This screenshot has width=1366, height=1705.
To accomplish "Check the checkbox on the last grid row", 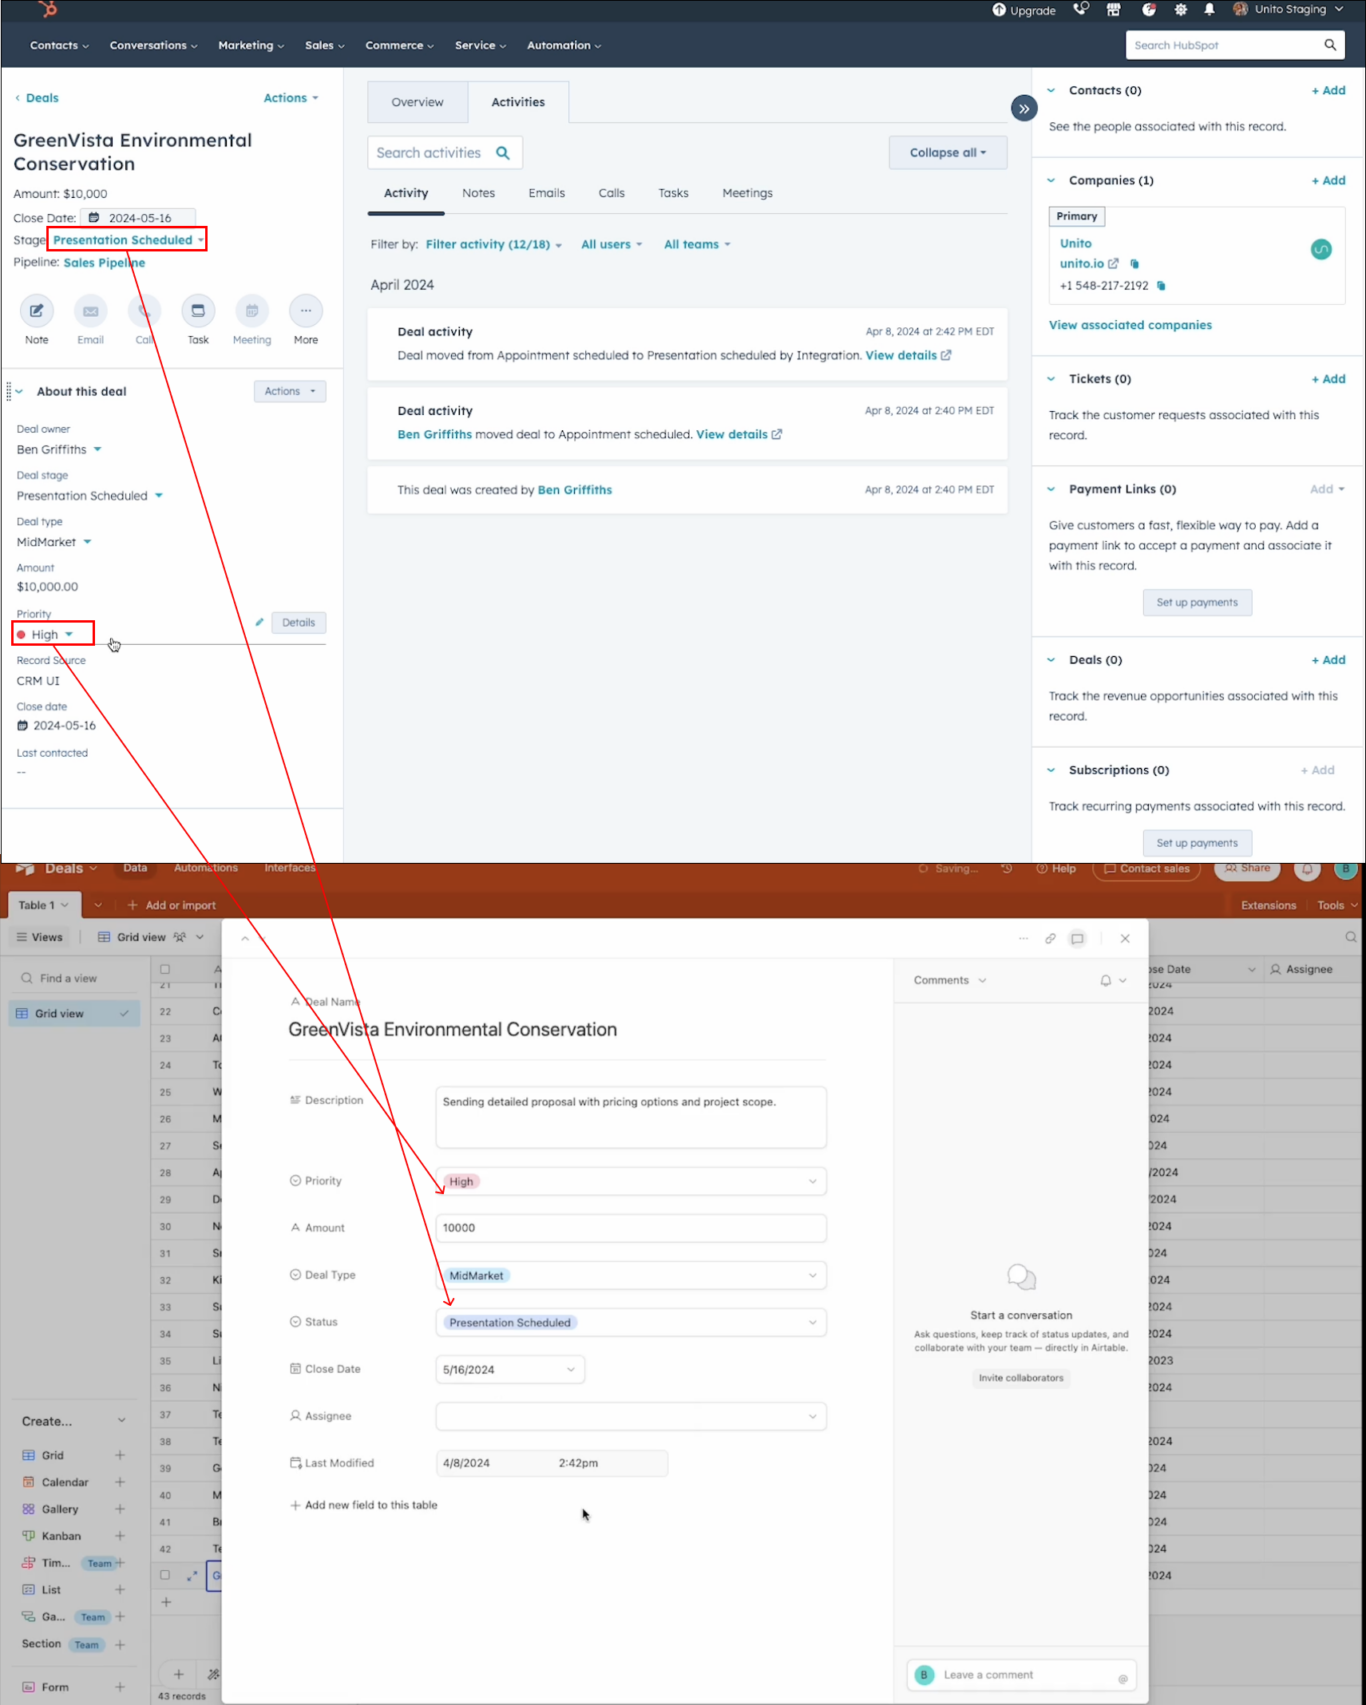I will click(x=165, y=1575).
